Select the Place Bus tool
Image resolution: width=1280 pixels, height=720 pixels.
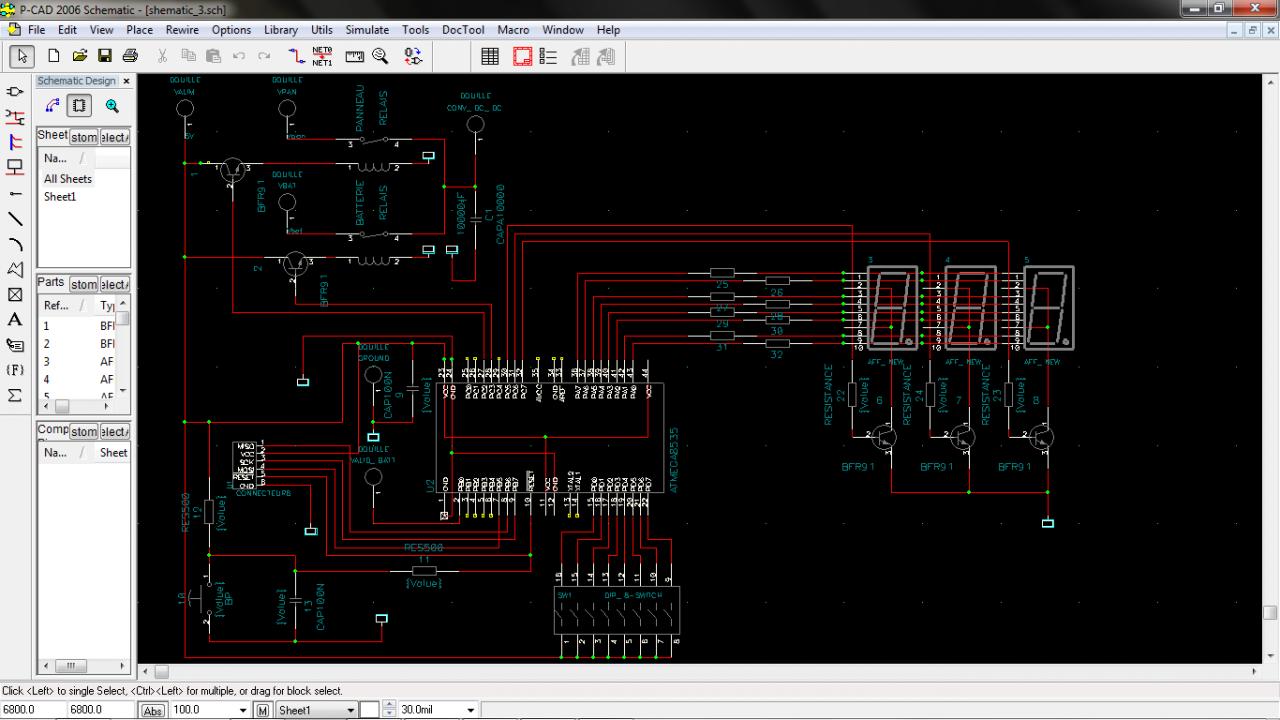[x=15, y=142]
